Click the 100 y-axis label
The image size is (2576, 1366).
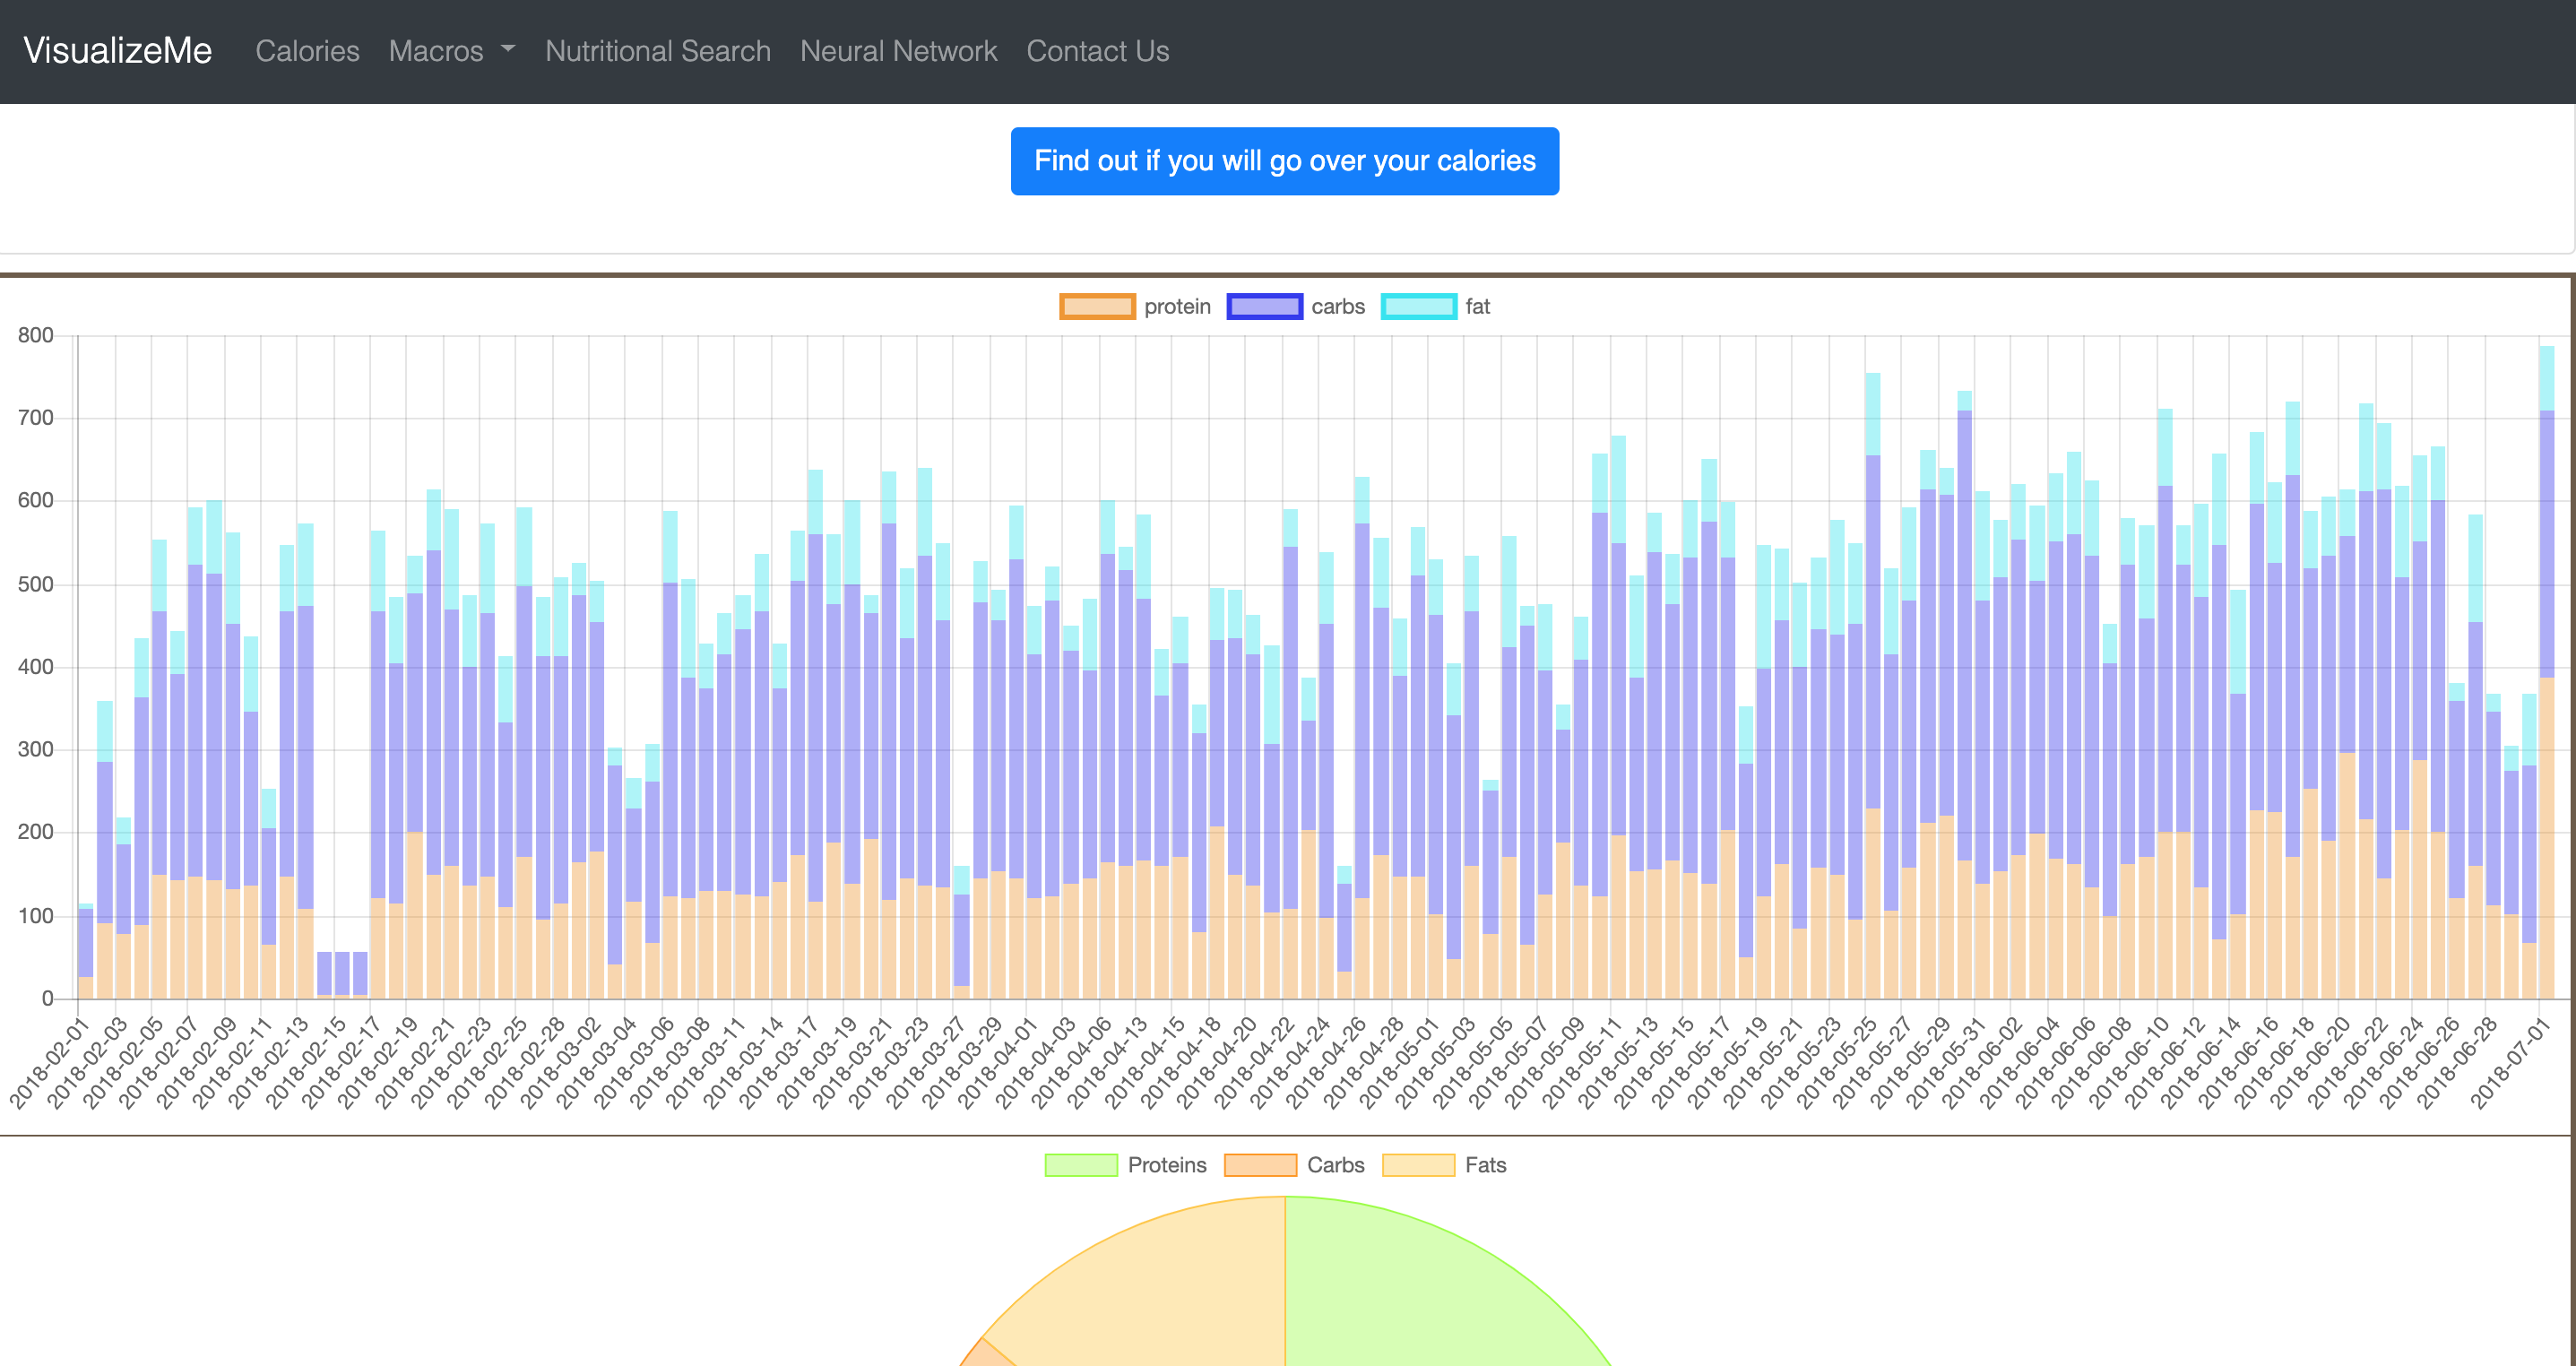(x=36, y=915)
